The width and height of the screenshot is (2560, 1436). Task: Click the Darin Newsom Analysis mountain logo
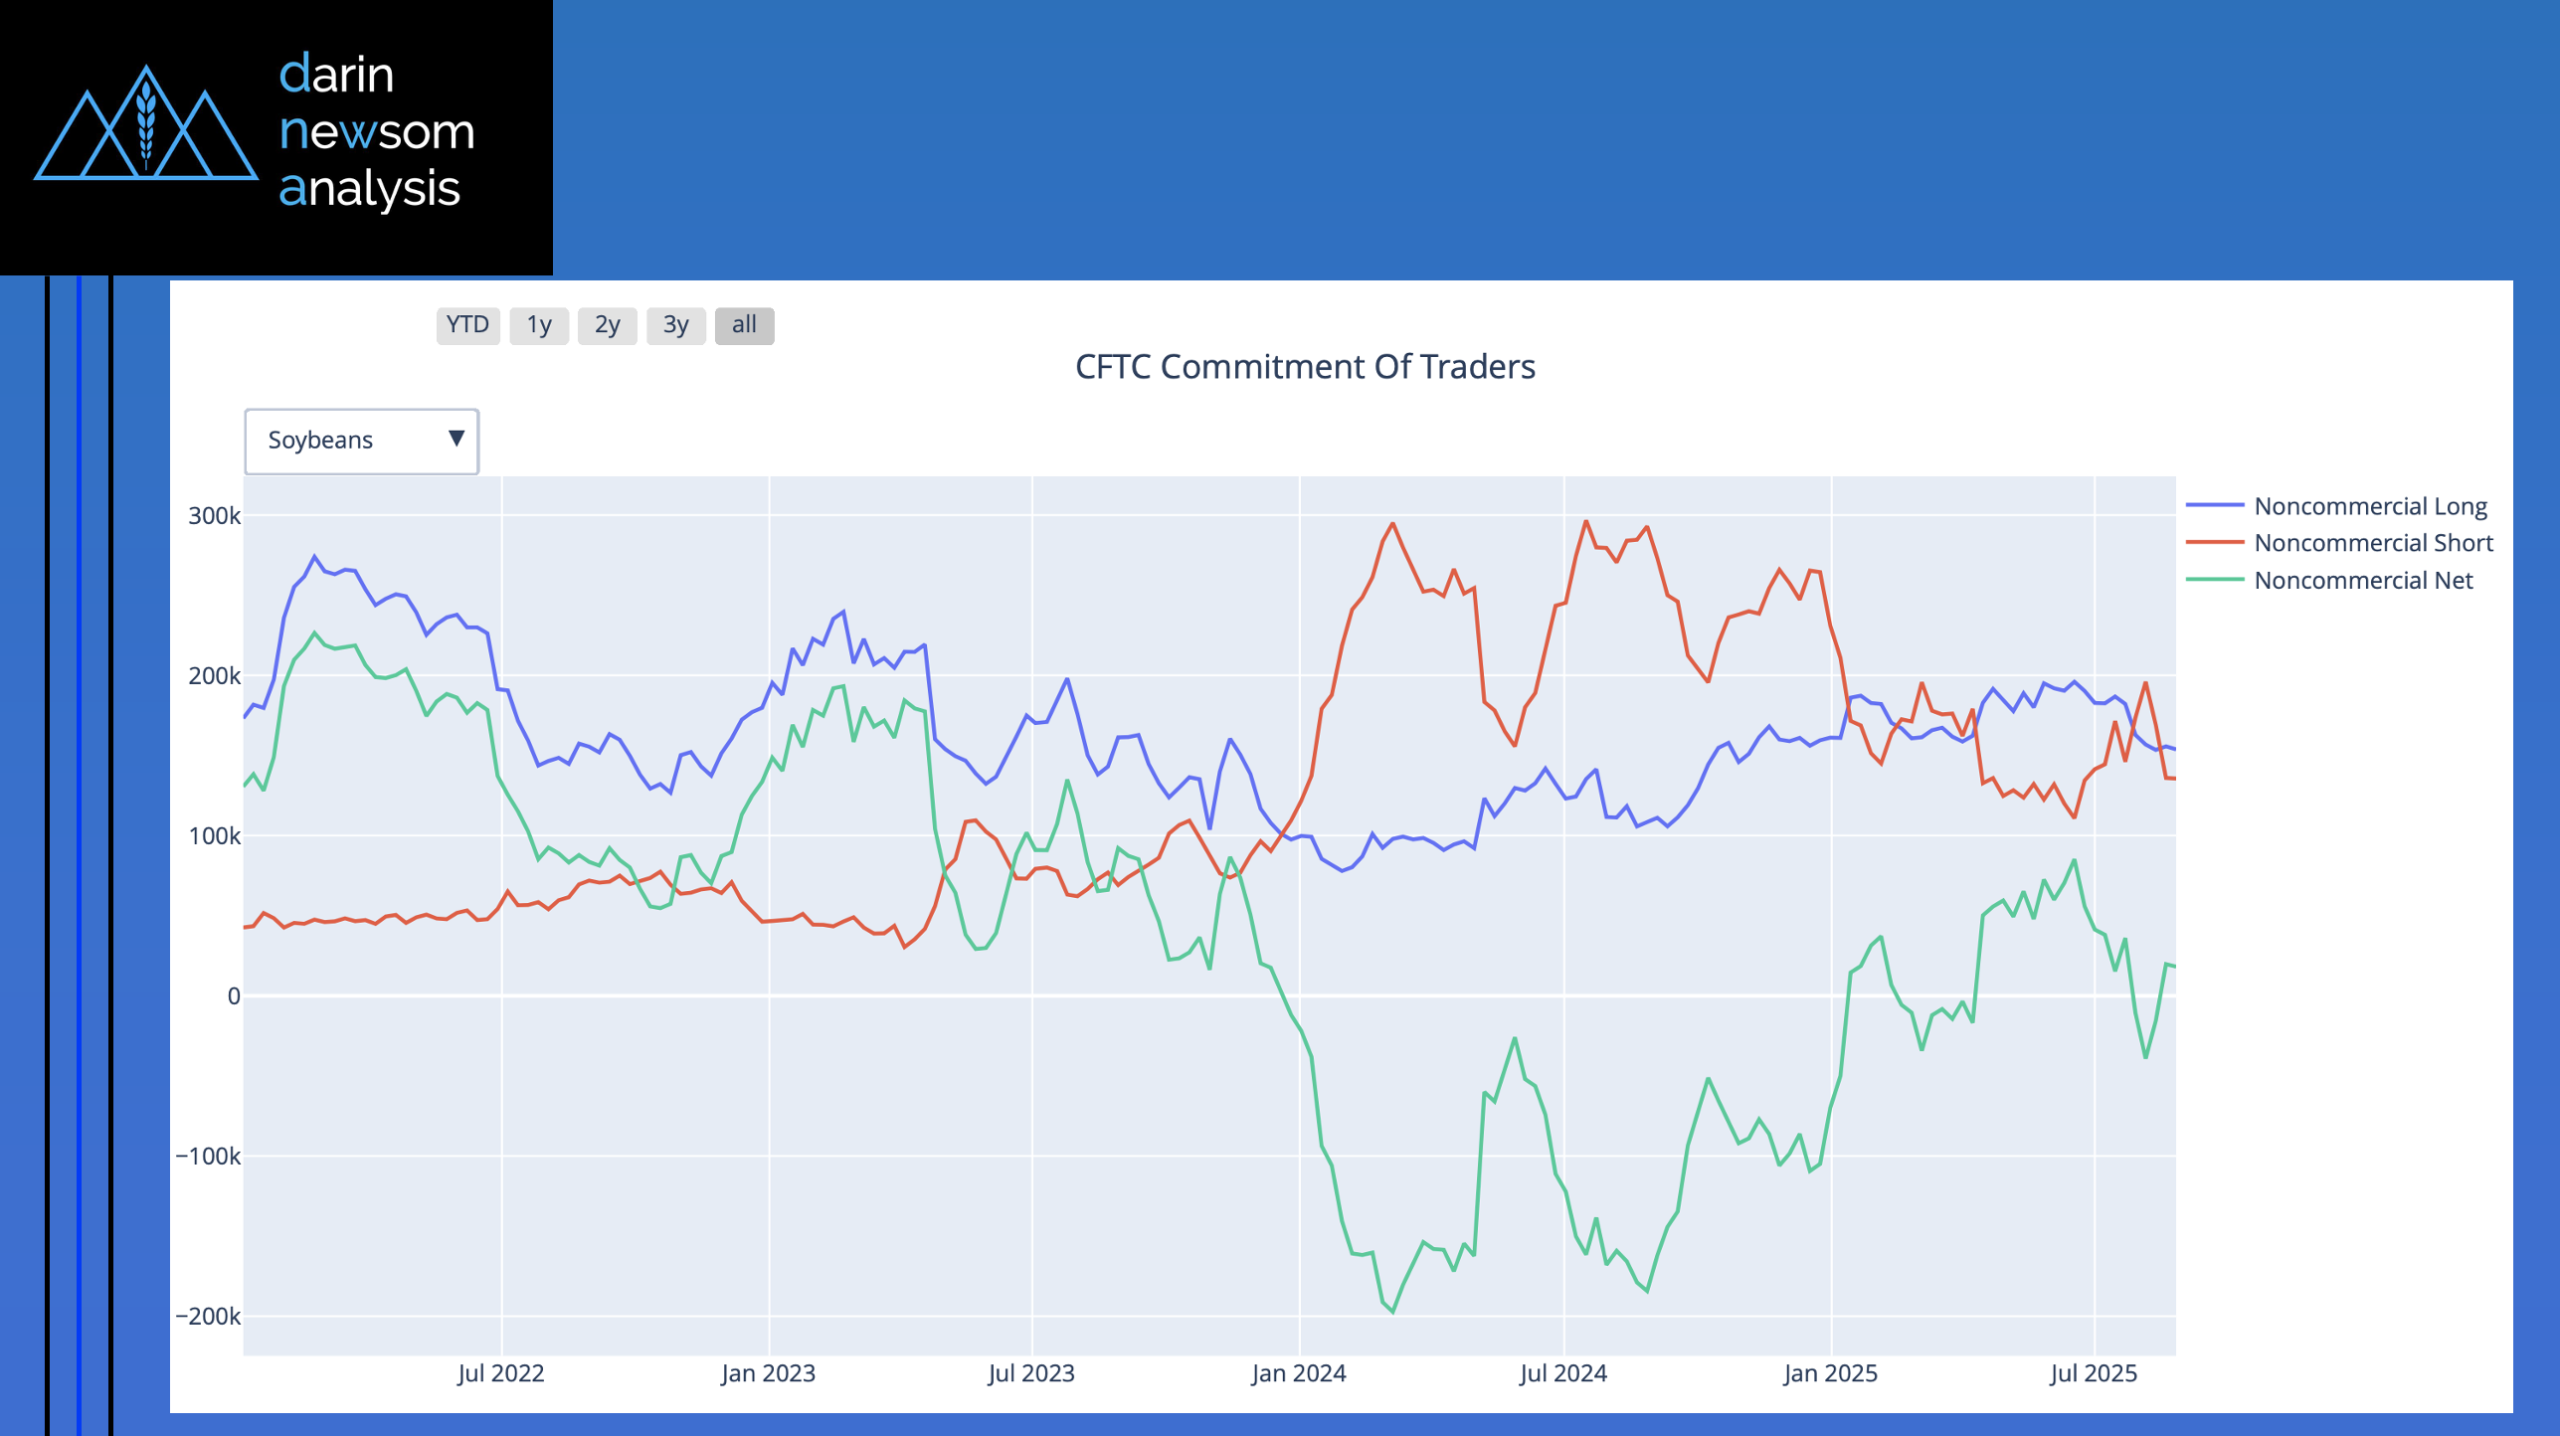(x=146, y=126)
